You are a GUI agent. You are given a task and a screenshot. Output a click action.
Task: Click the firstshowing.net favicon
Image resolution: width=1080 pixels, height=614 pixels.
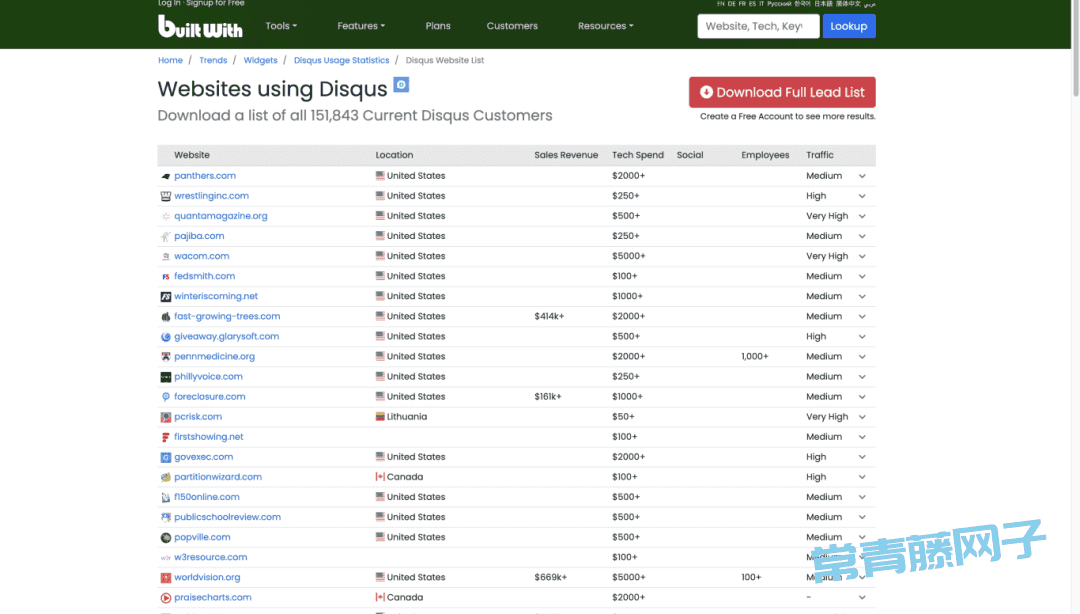point(165,437)
